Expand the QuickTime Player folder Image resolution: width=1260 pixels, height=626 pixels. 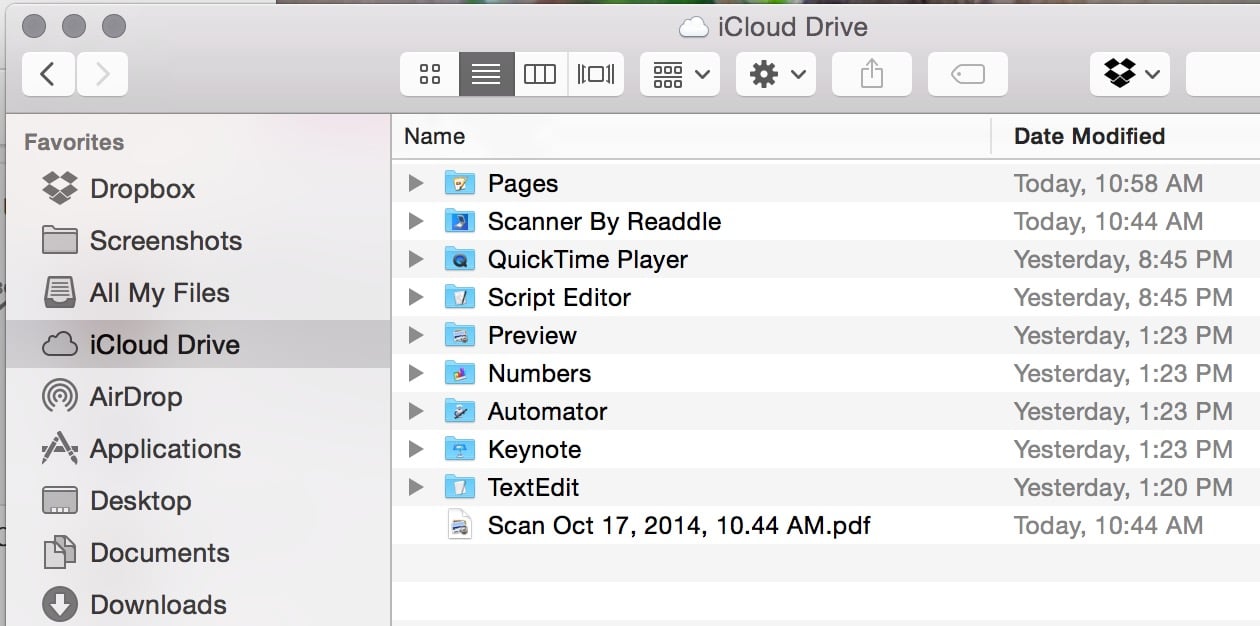coord(416,260)
